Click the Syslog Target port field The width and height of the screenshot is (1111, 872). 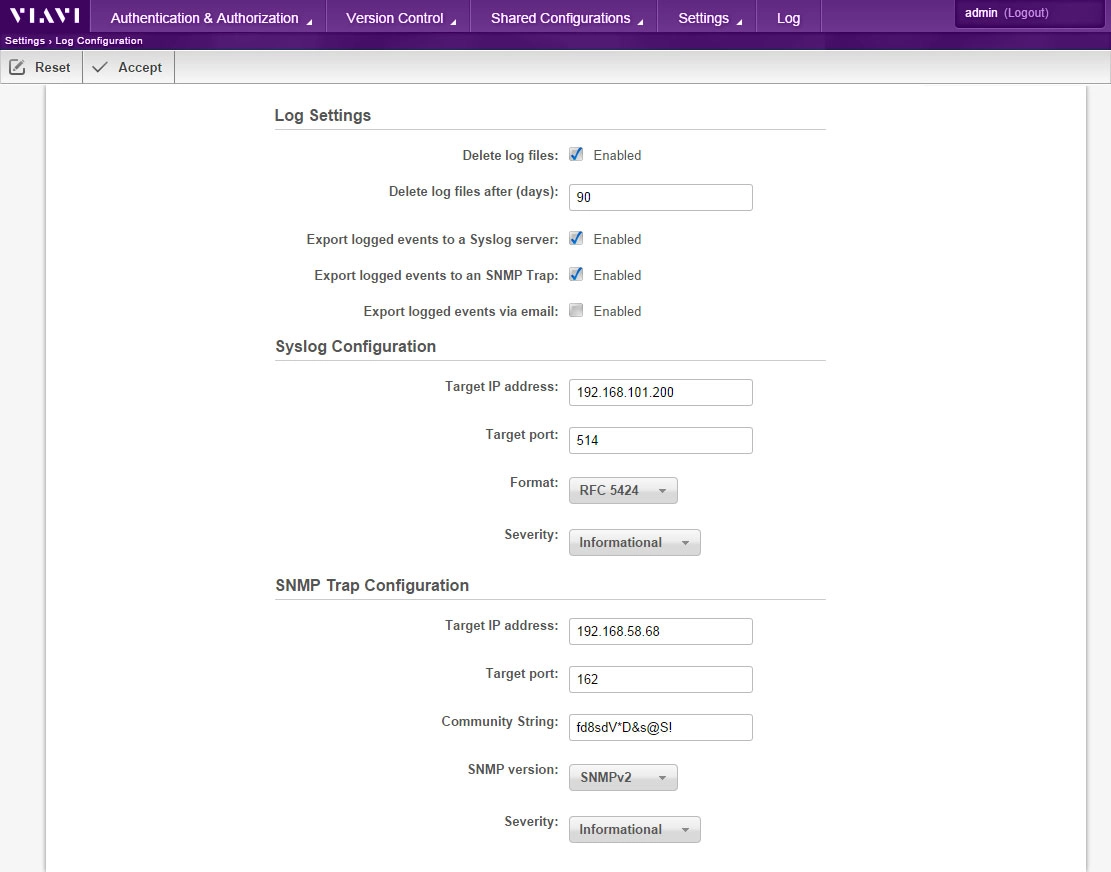[660, 441]
